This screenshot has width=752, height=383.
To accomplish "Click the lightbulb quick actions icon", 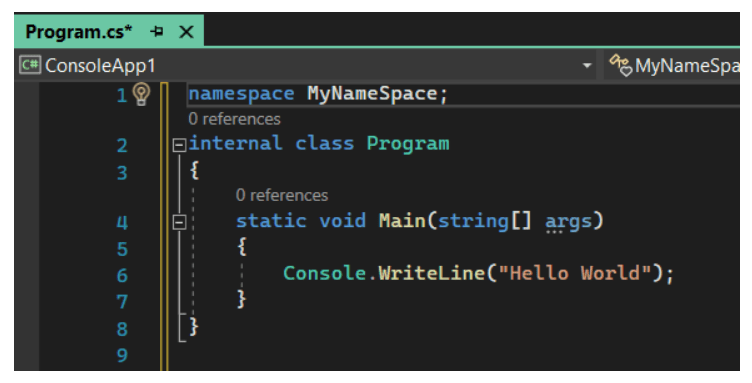I will [x=141, y=94].
